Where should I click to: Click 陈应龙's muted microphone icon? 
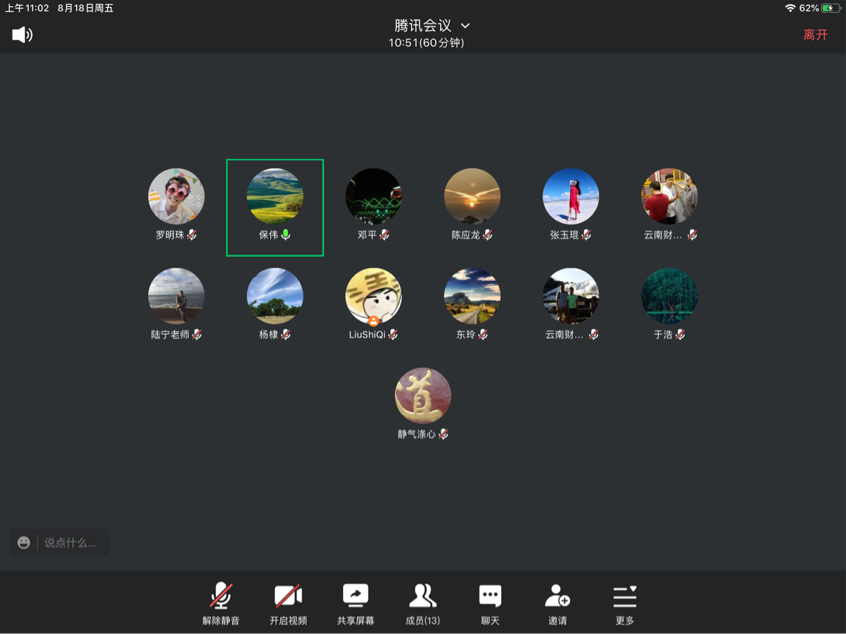[487, 235]
